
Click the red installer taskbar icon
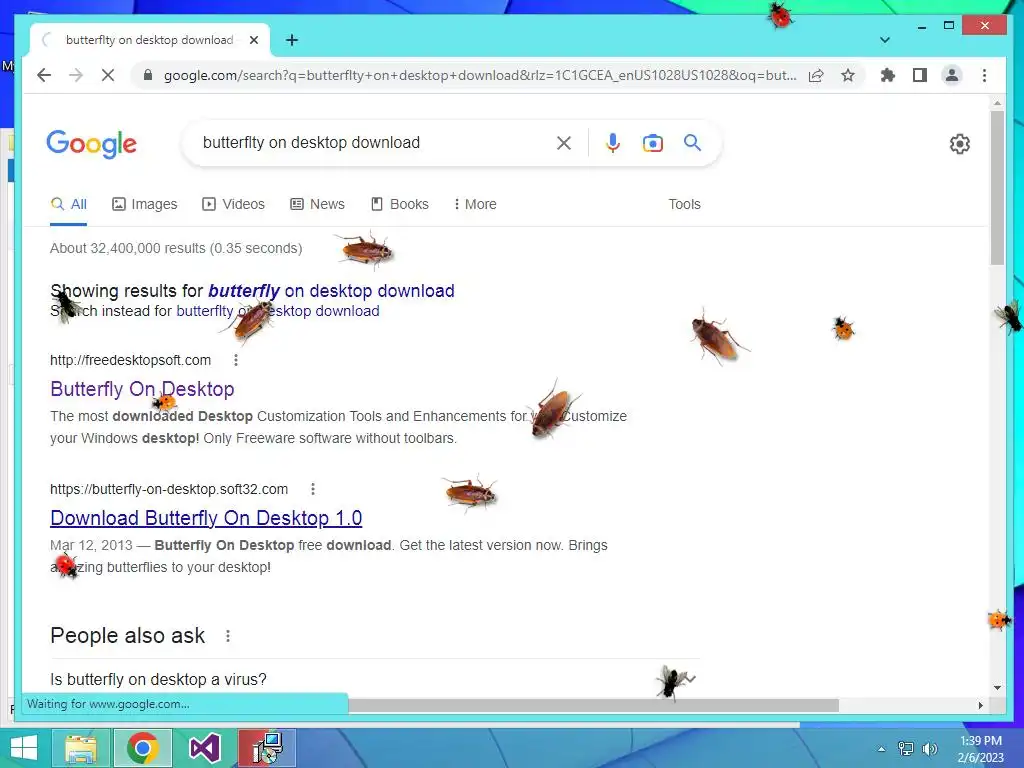267,748
